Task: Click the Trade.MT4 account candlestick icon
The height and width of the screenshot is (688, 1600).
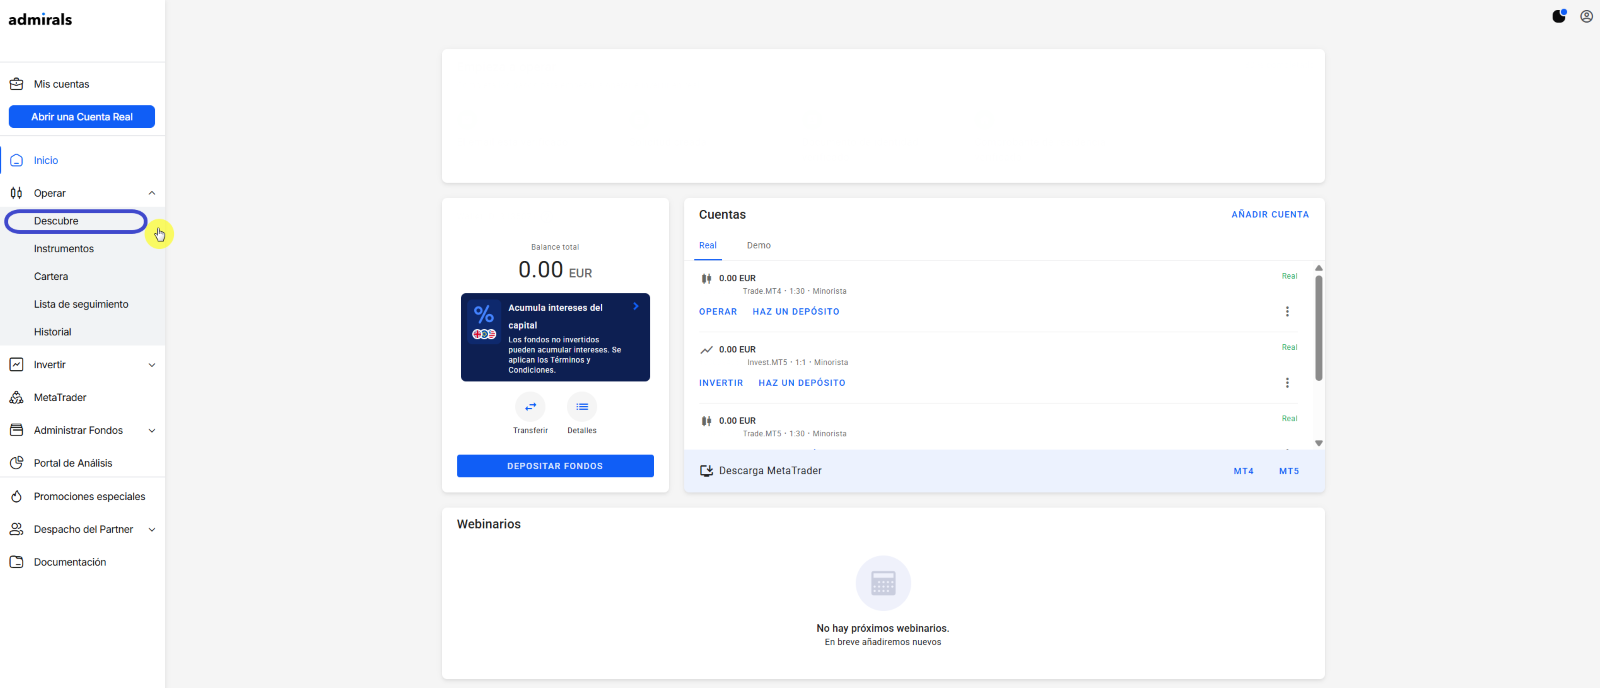Action: [x=706, y=279]
